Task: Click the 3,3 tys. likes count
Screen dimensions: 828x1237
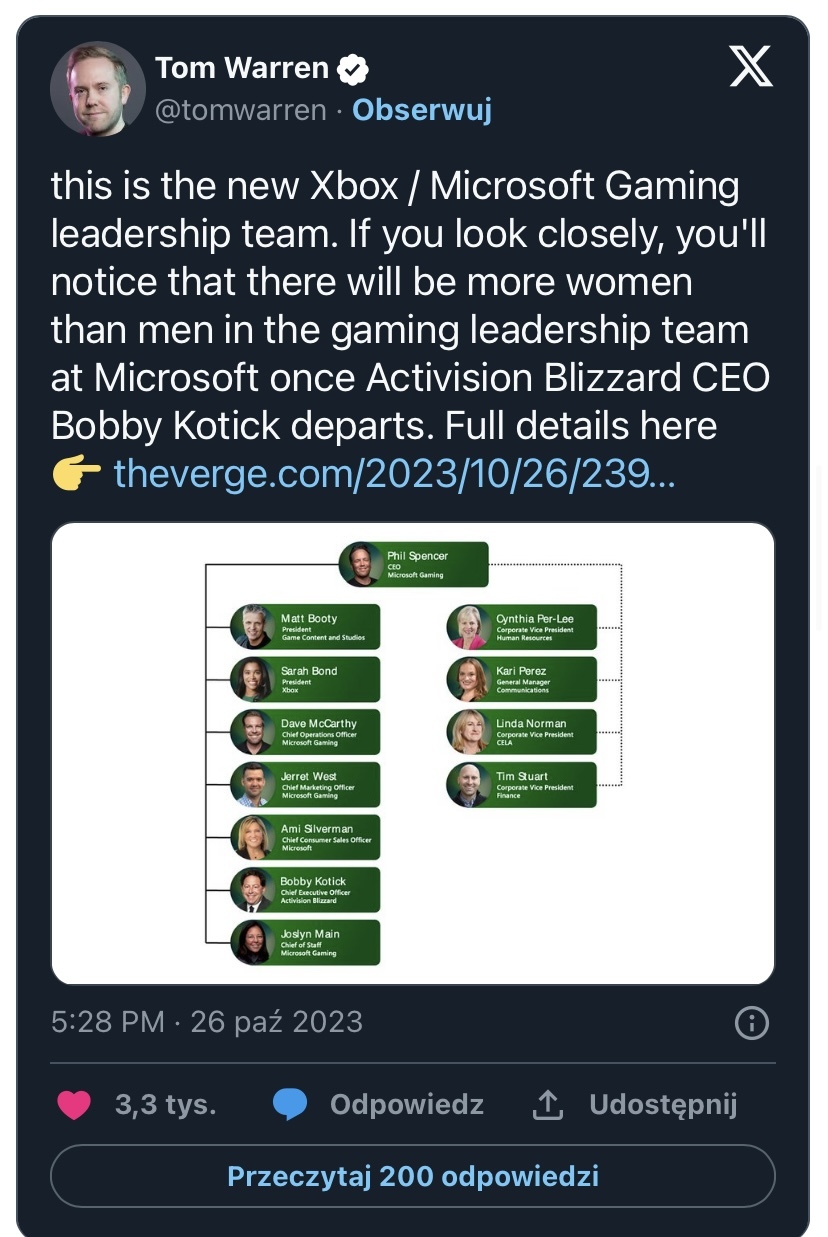Action: point(166,1105)
